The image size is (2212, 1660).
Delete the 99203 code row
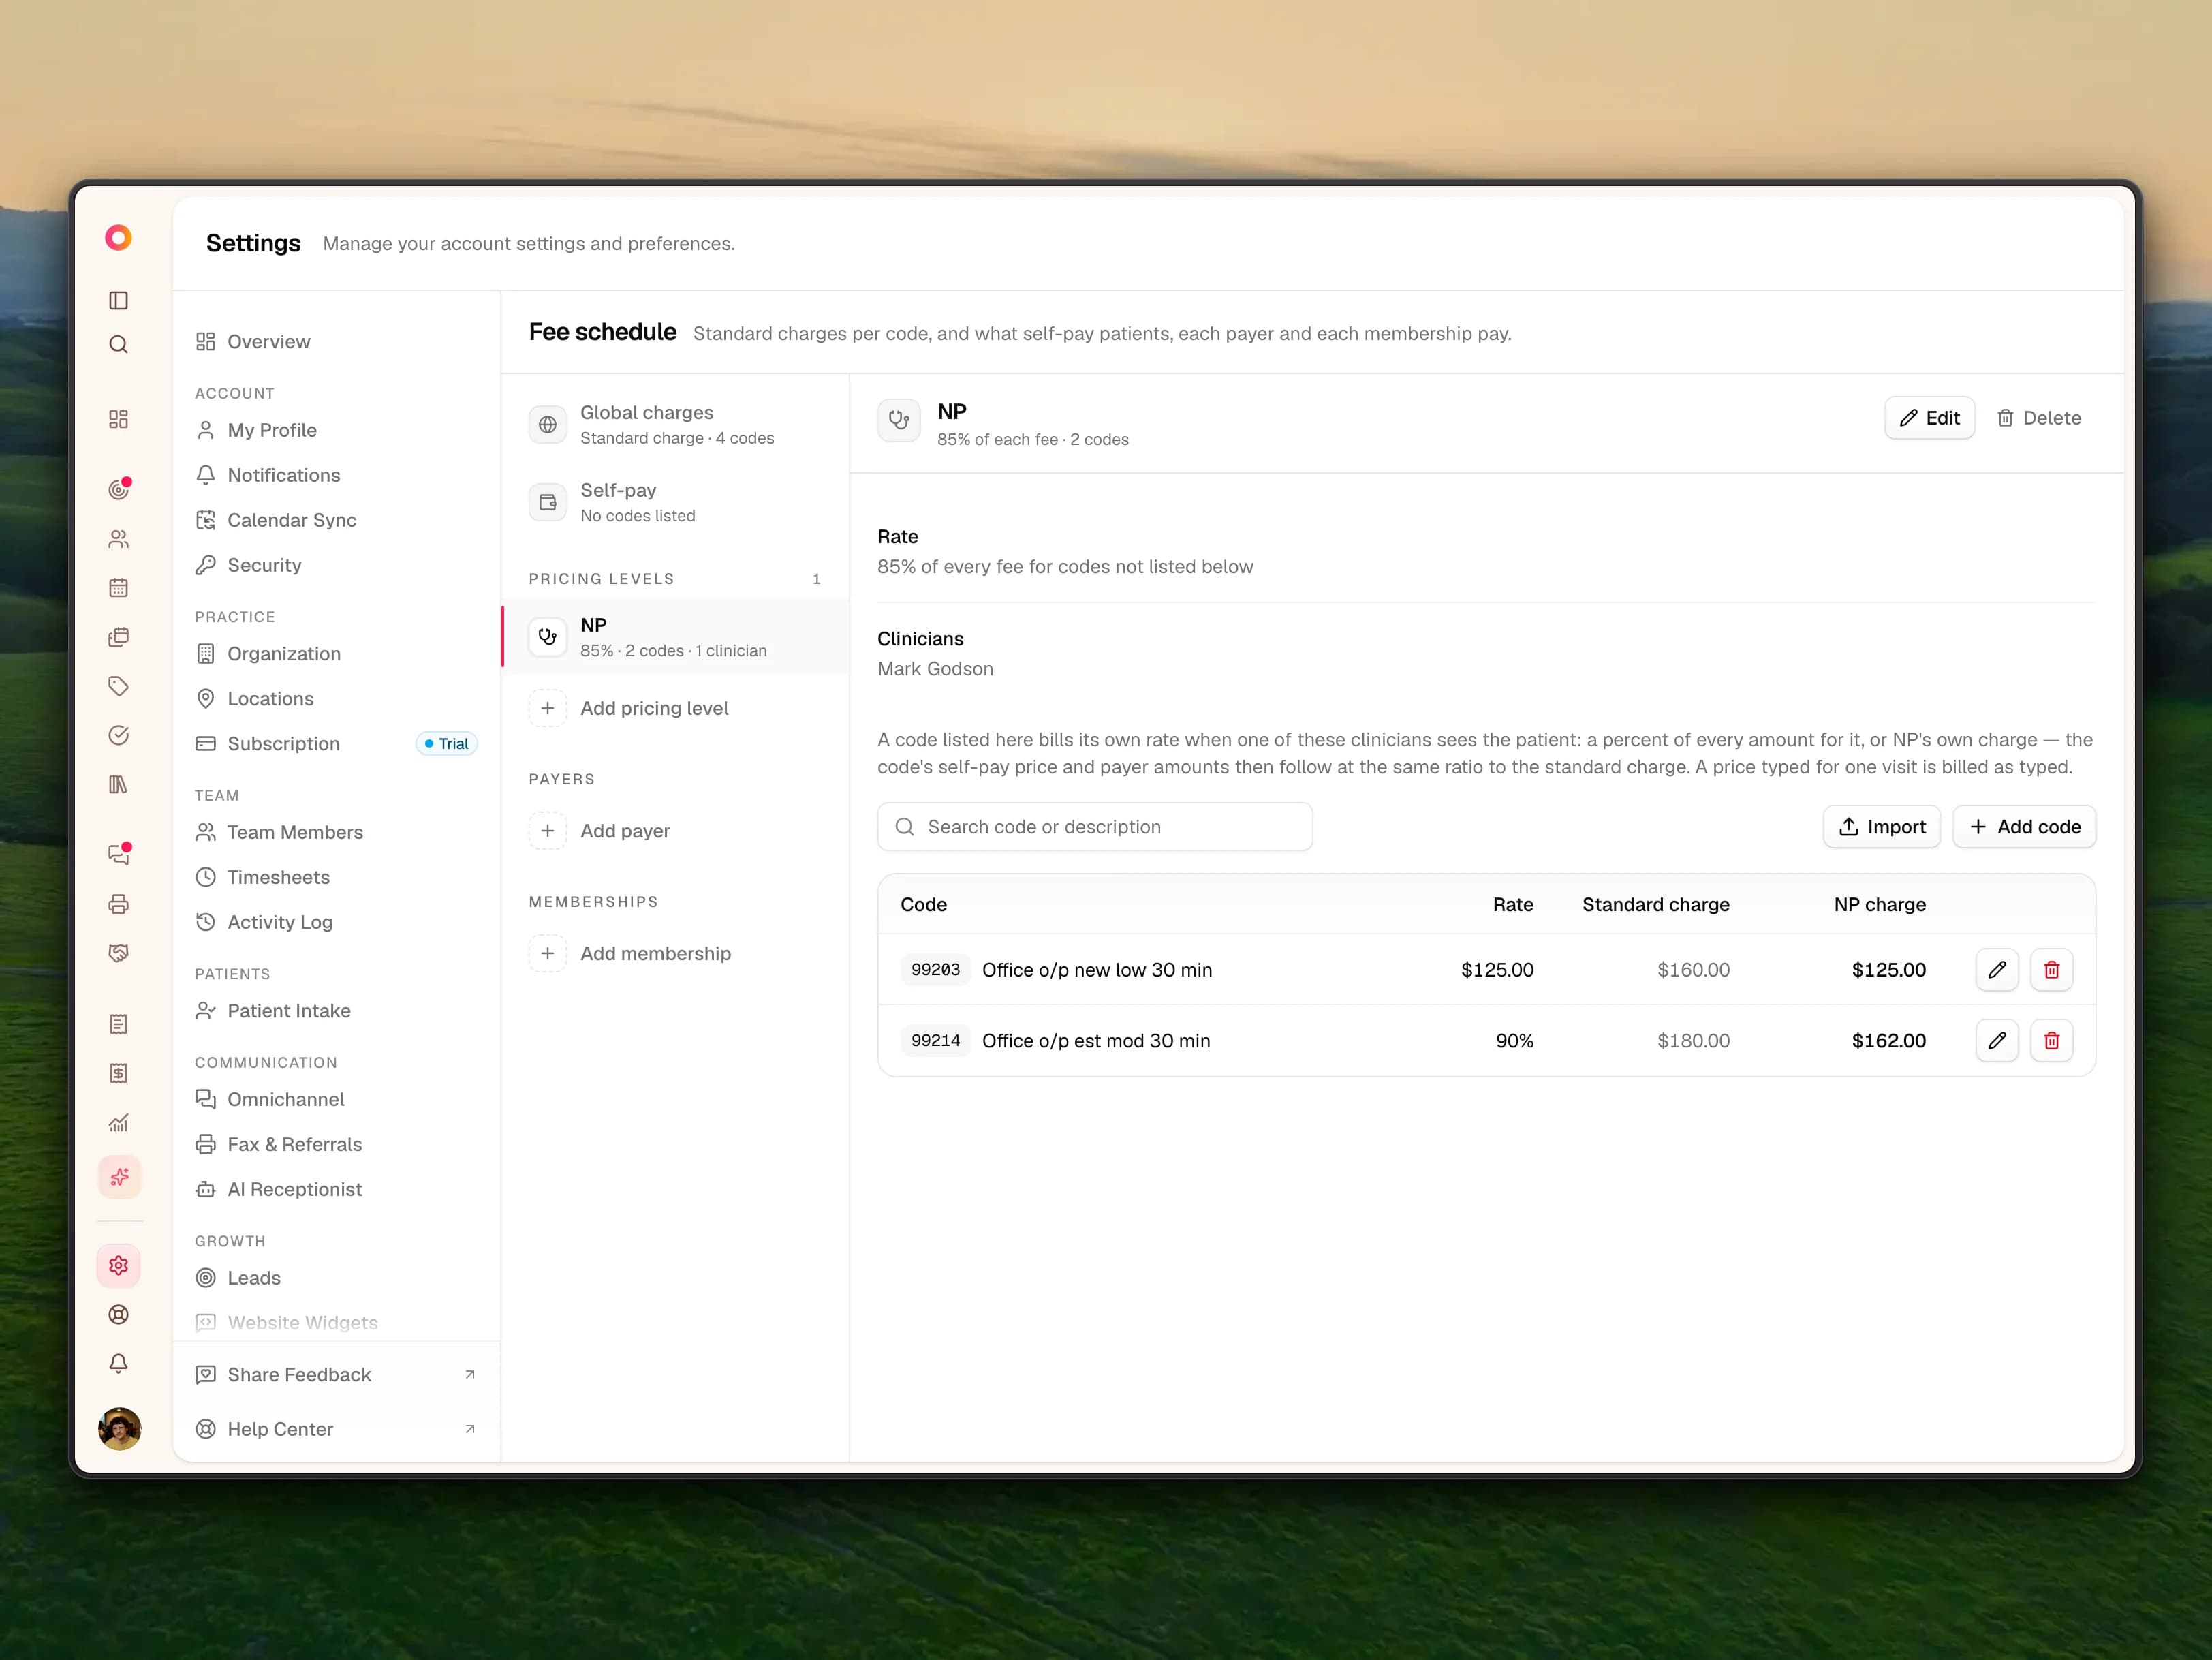[x=2051, y=970]
